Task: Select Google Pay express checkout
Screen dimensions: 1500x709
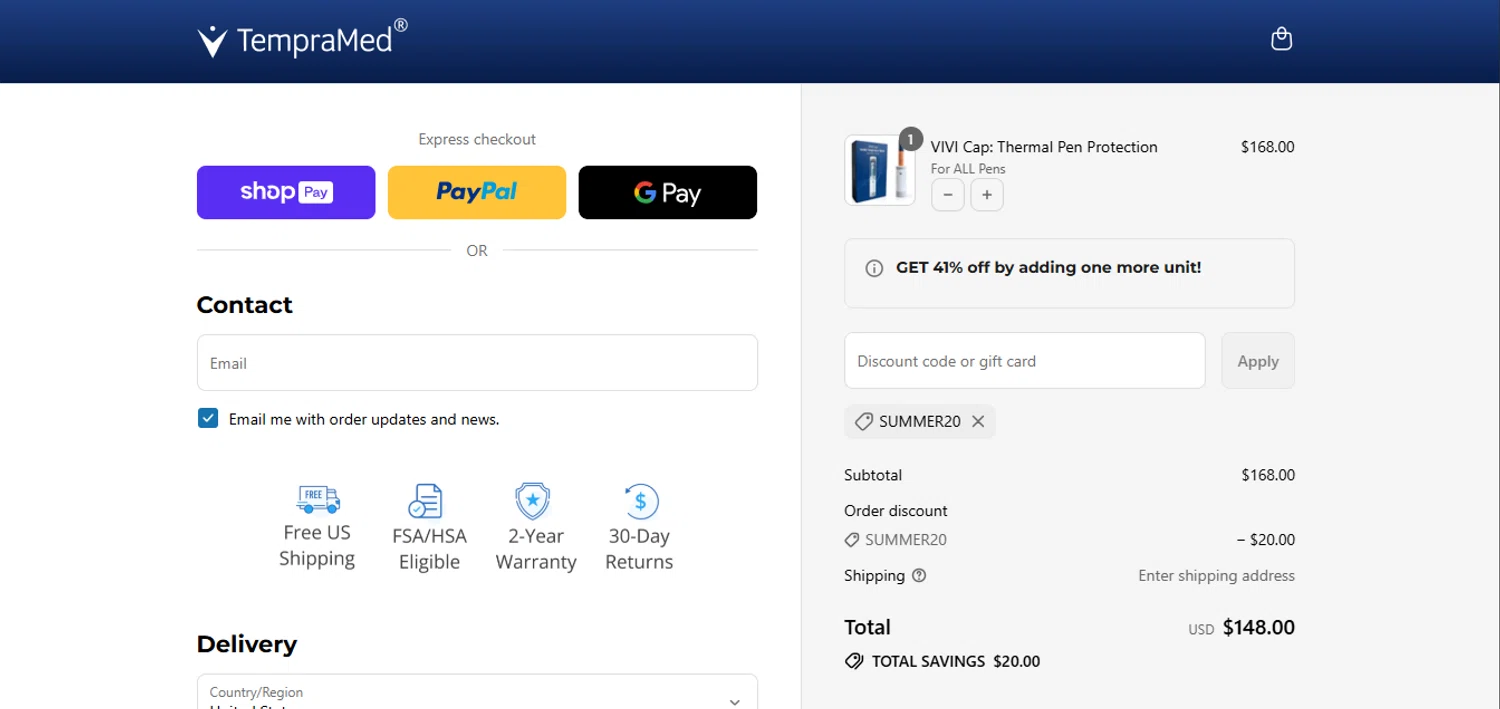Action: coord(668,192)
